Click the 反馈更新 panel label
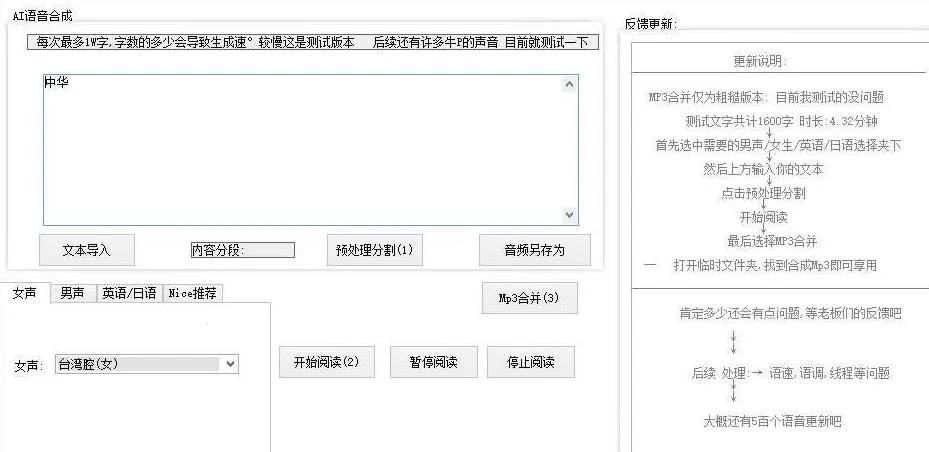Image resolution: width=929 pixels, height=452 pixels. 650,23
